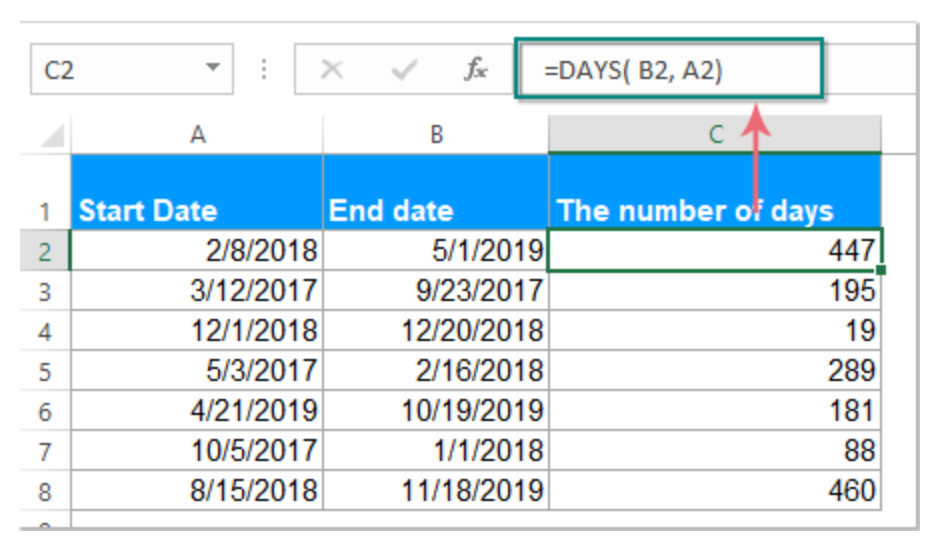The image size is (928, 538).
Task: Select cell containing 447 days
Action: coord(715,250)
